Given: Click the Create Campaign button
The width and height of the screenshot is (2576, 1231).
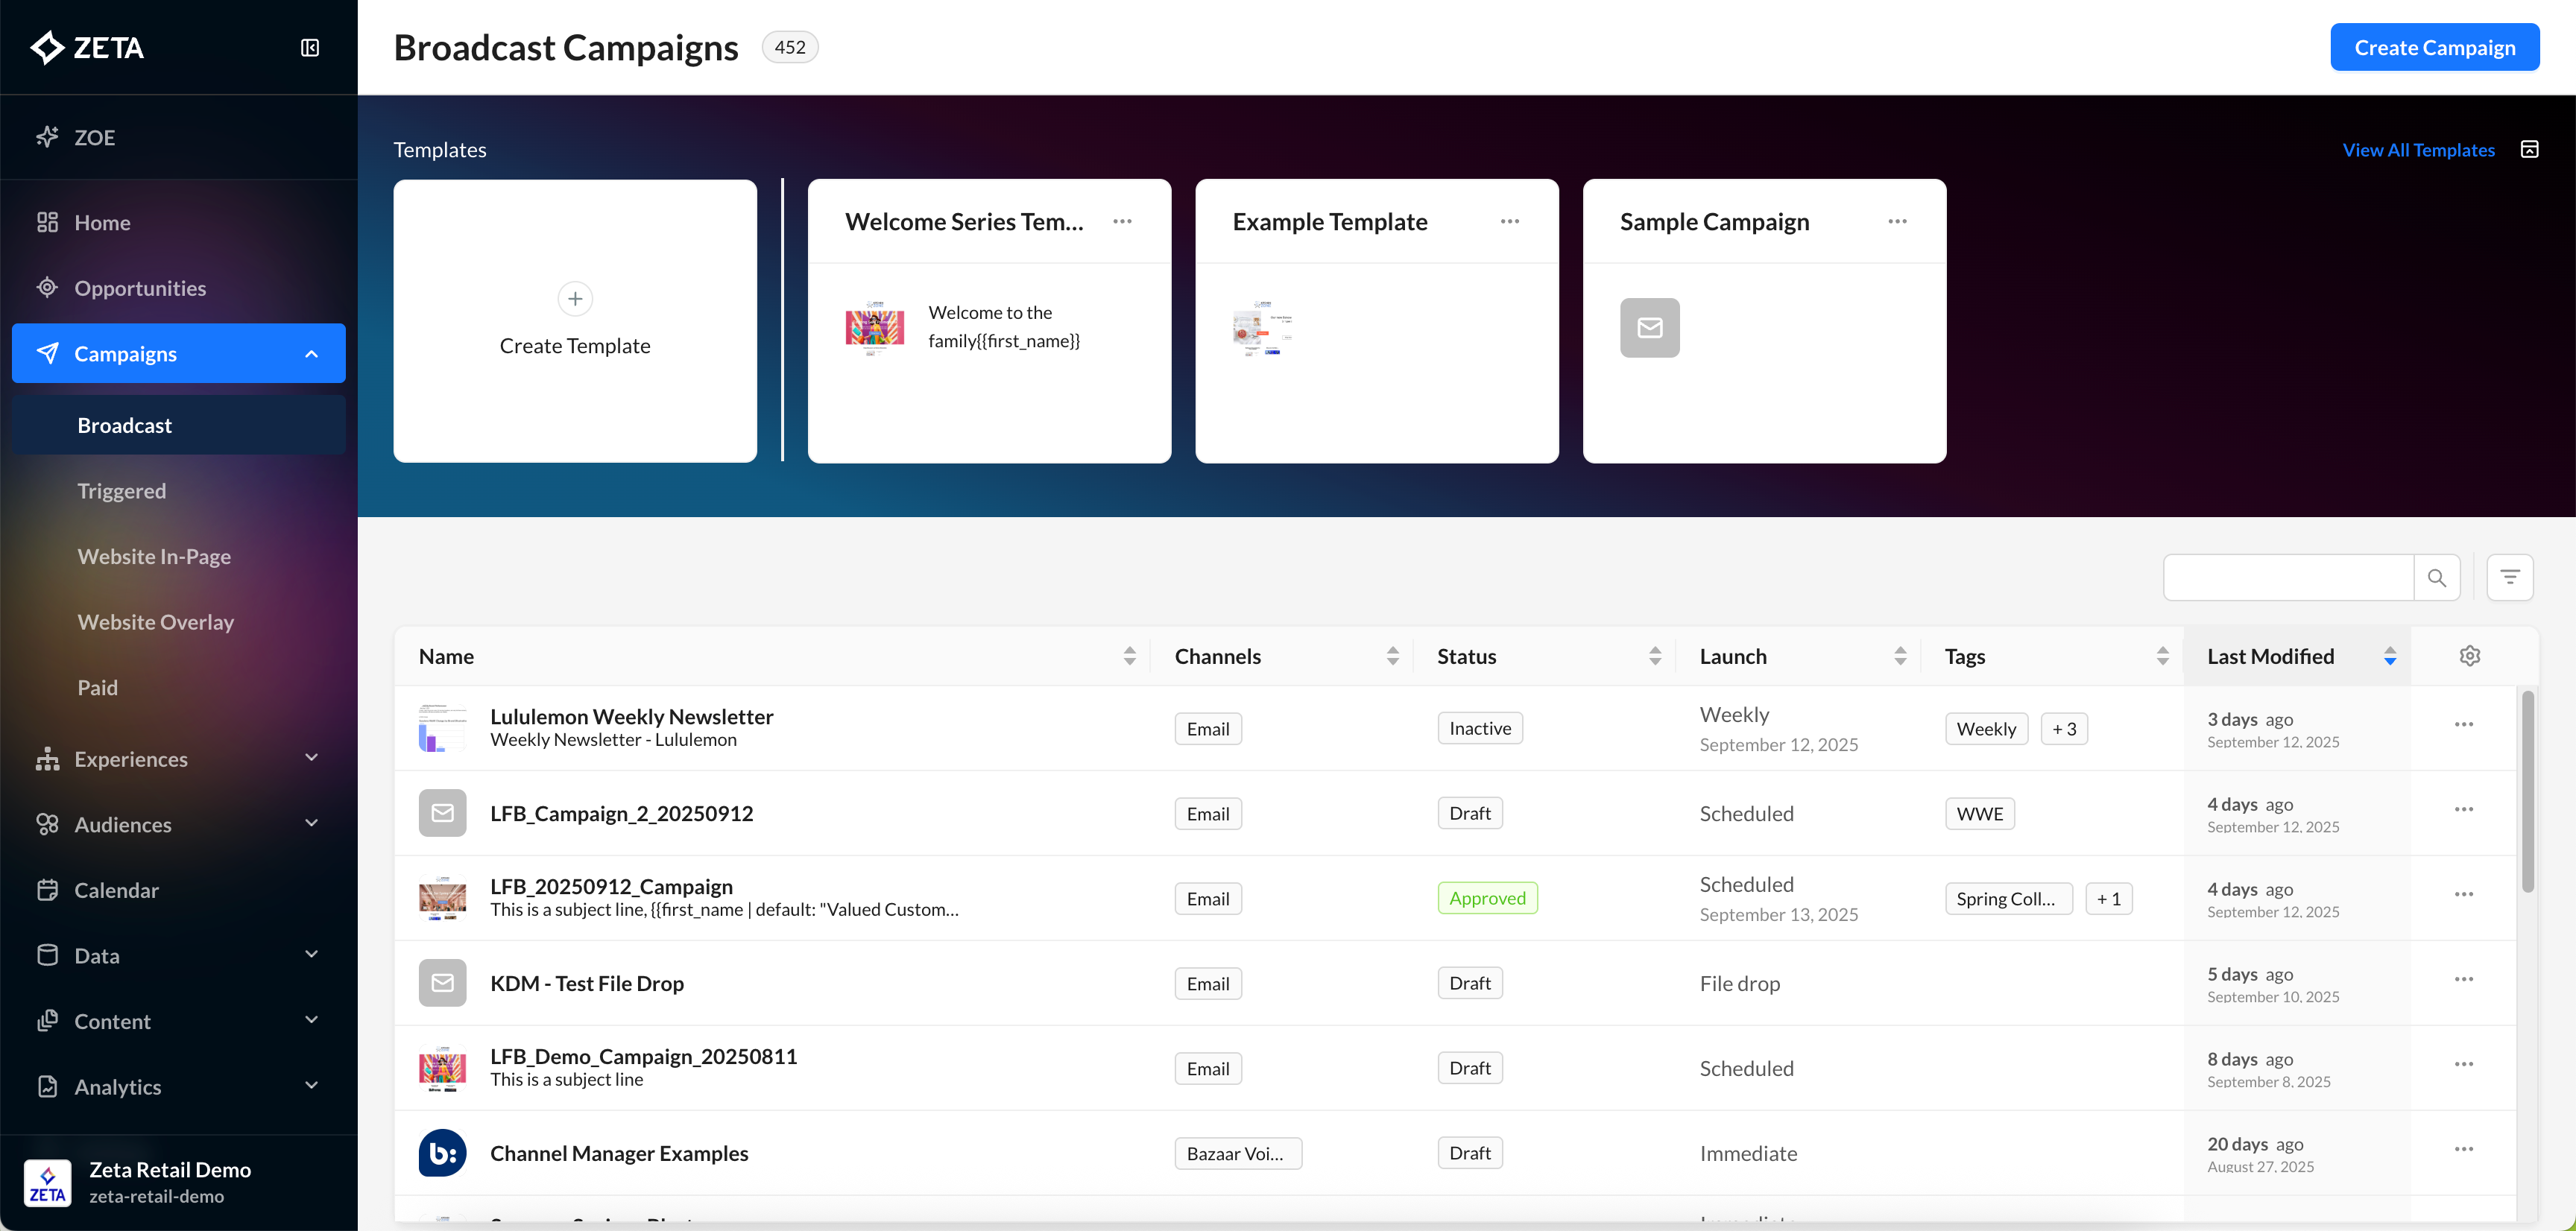Looking at the screenshot, I should 2434,47.
